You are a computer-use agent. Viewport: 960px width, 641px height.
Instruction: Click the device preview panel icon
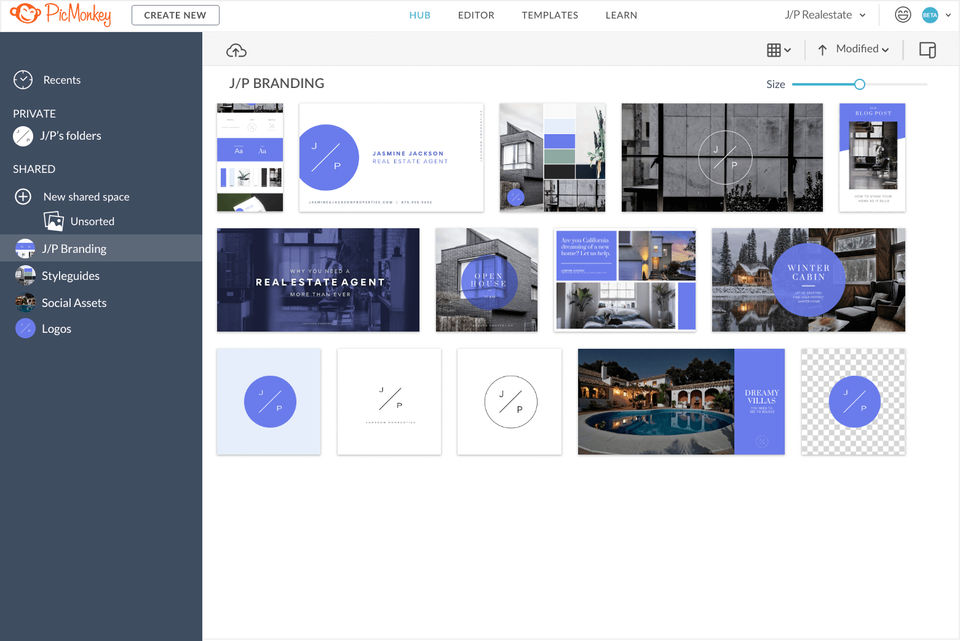928,50
